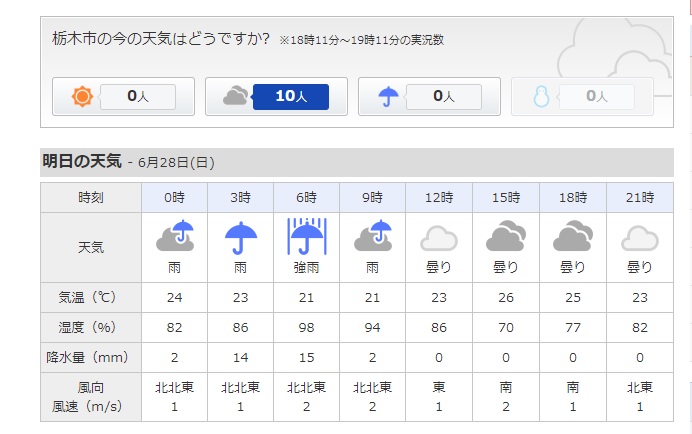This screenshot has height=434, width=692.
Task: Click the 栃木市の今の天気はどうですか? heading
Action: tap(161, 39)
